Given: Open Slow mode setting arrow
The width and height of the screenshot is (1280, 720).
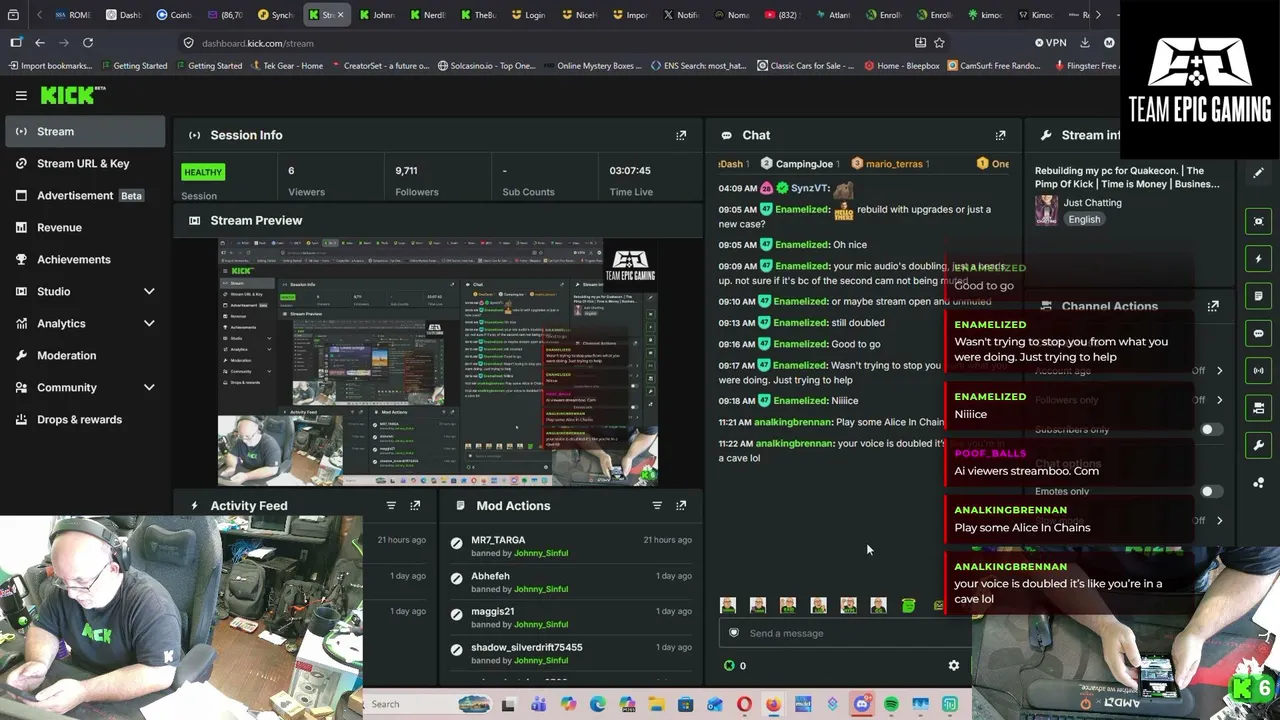Looking at the screenshot, I should click(1219, 521).
